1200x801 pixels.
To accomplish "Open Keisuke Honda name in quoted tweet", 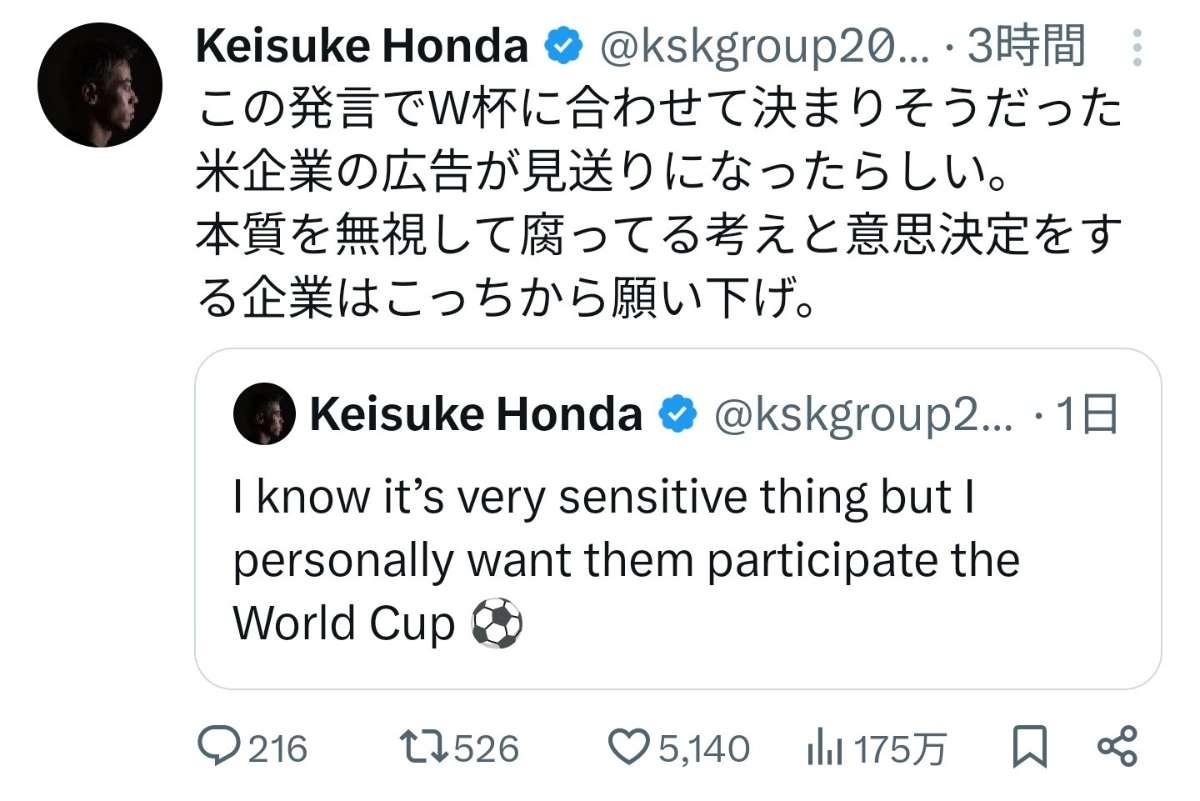I will [x=476, y=414].
